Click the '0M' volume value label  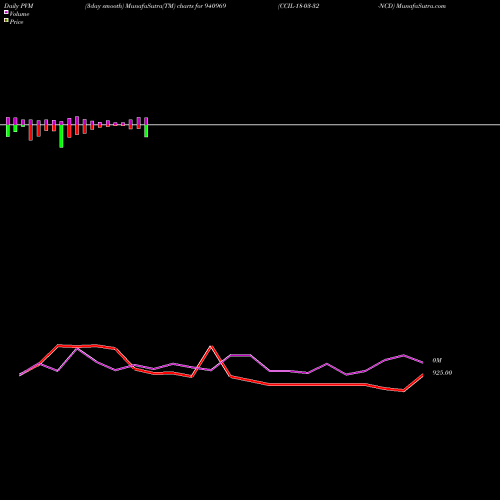[437, 360]
